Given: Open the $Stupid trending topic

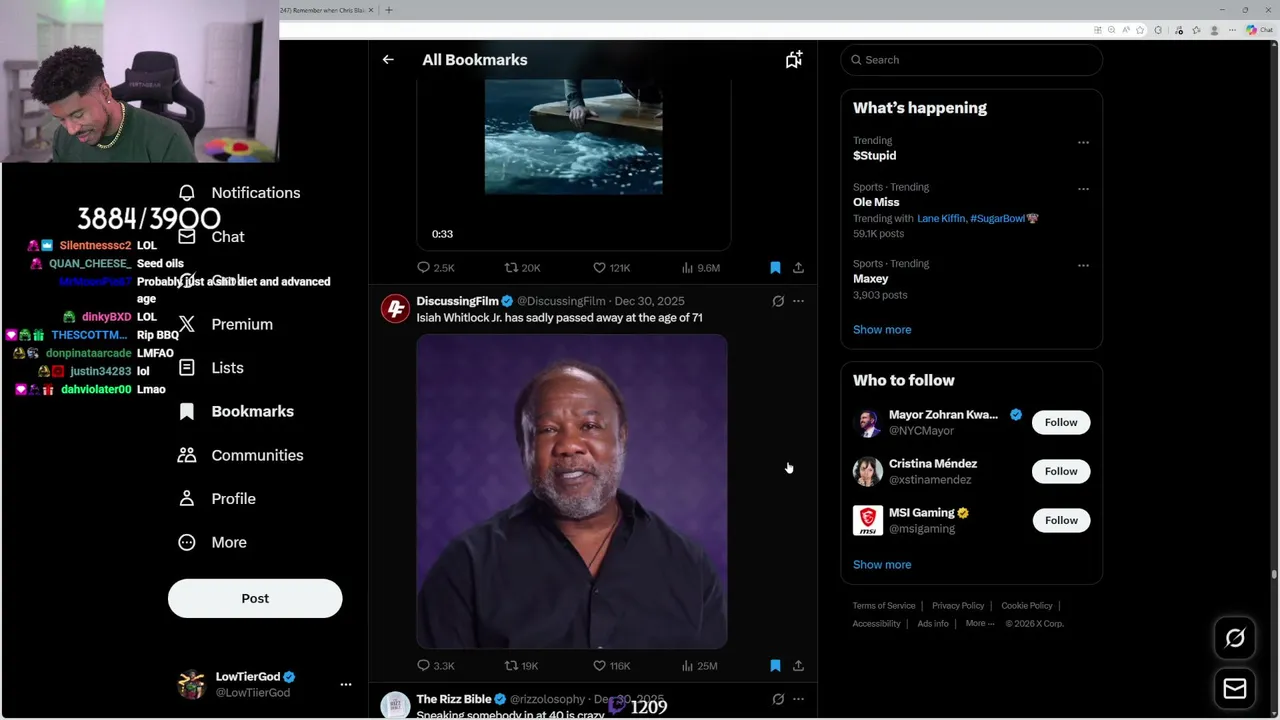Looking at the screenshot, I should [x=874, y=156].
